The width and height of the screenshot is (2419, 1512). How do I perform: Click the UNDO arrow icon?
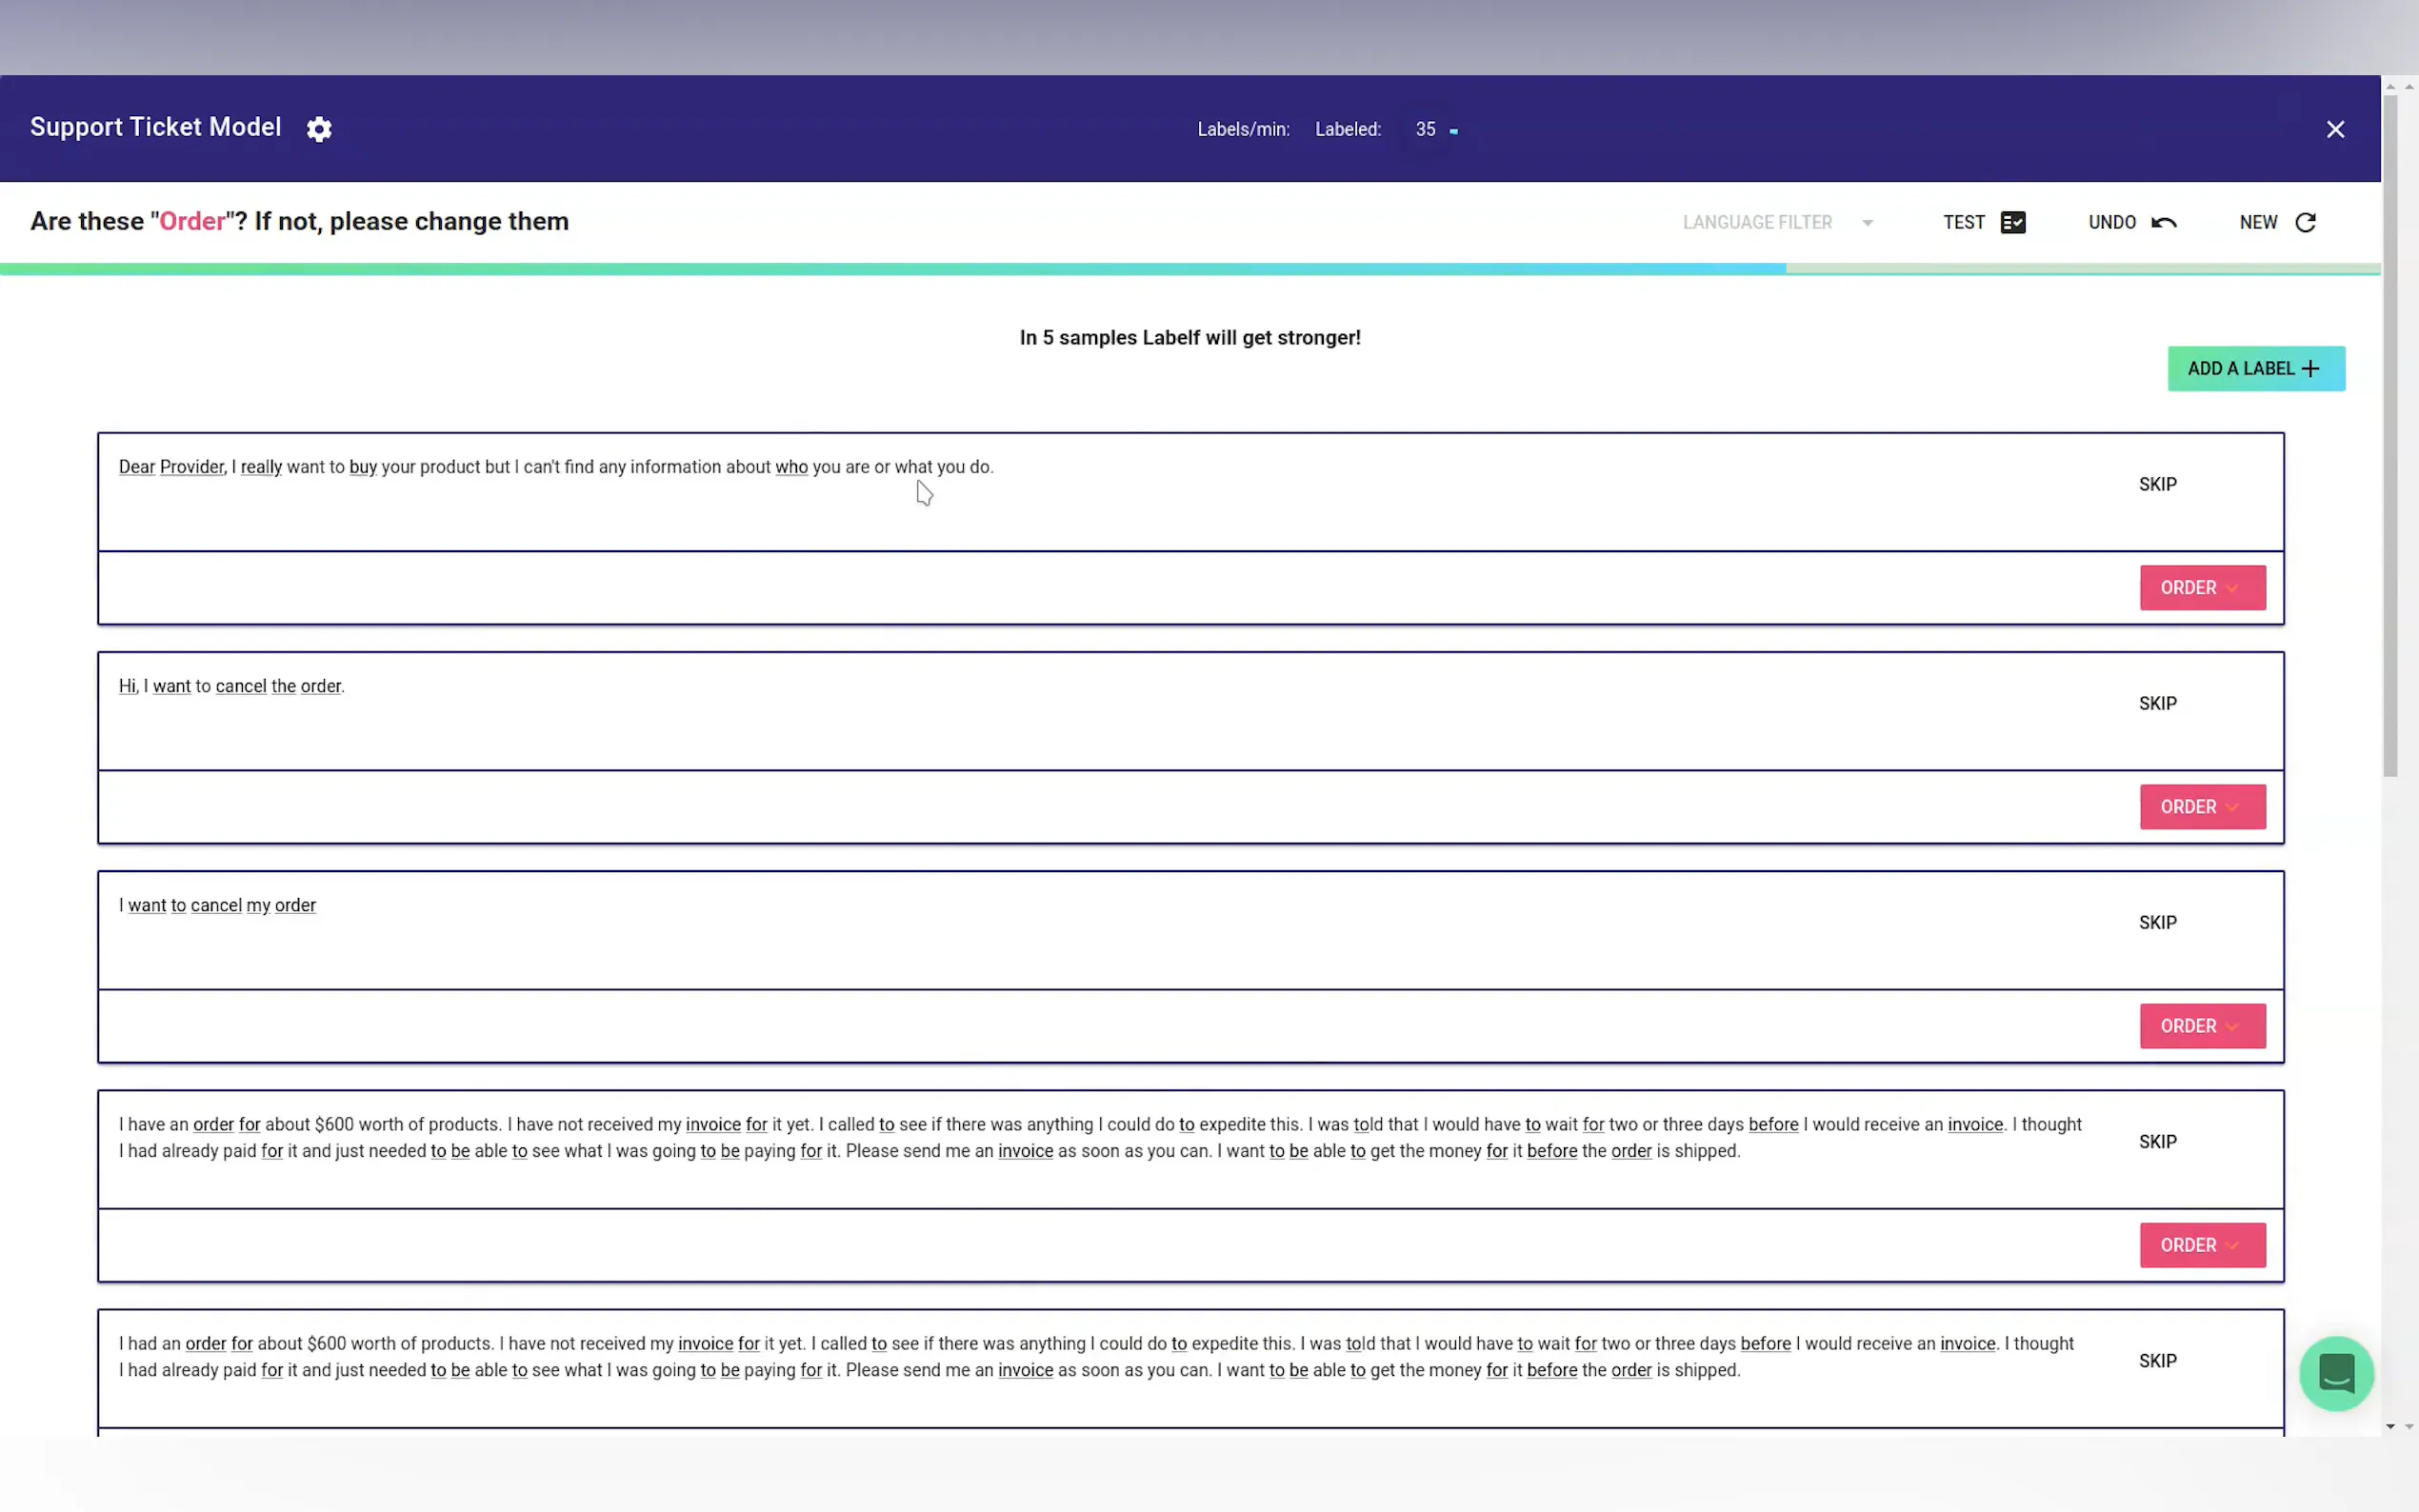point(2163,222)
